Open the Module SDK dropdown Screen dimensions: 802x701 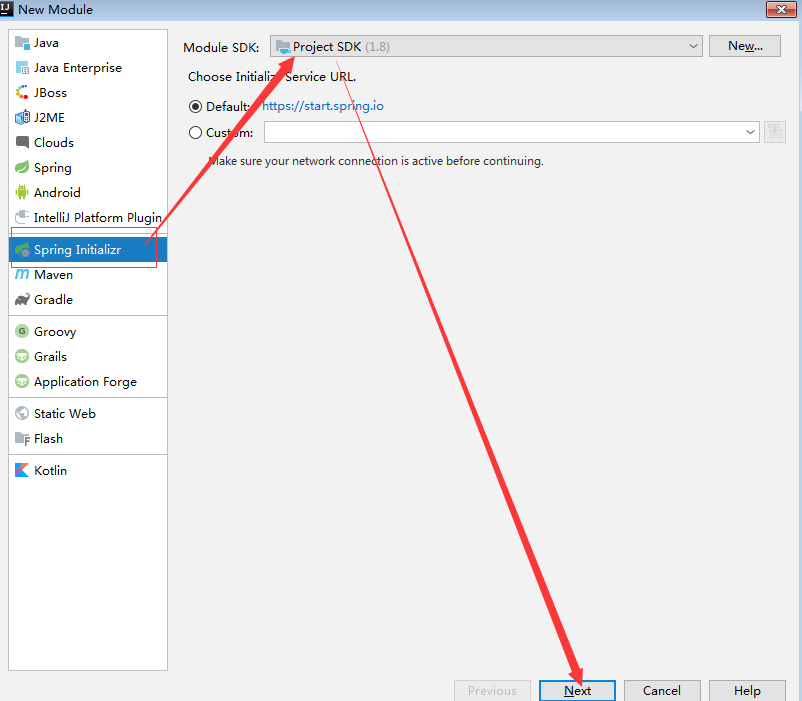[x=486, y=46]
